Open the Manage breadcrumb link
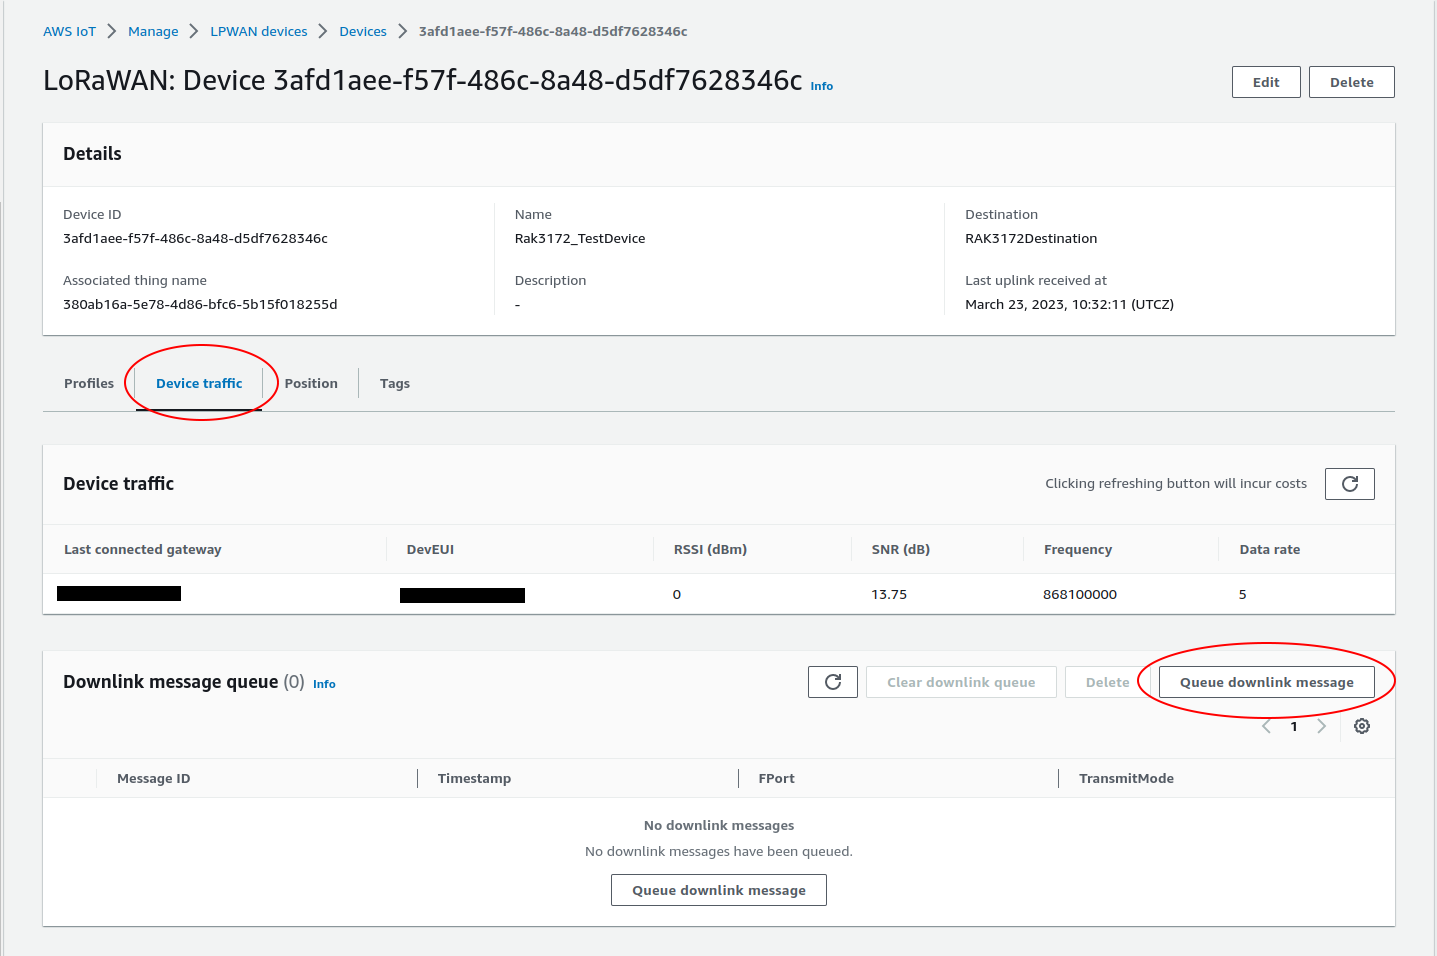1437x956 pixels. (x=153, y=31)
